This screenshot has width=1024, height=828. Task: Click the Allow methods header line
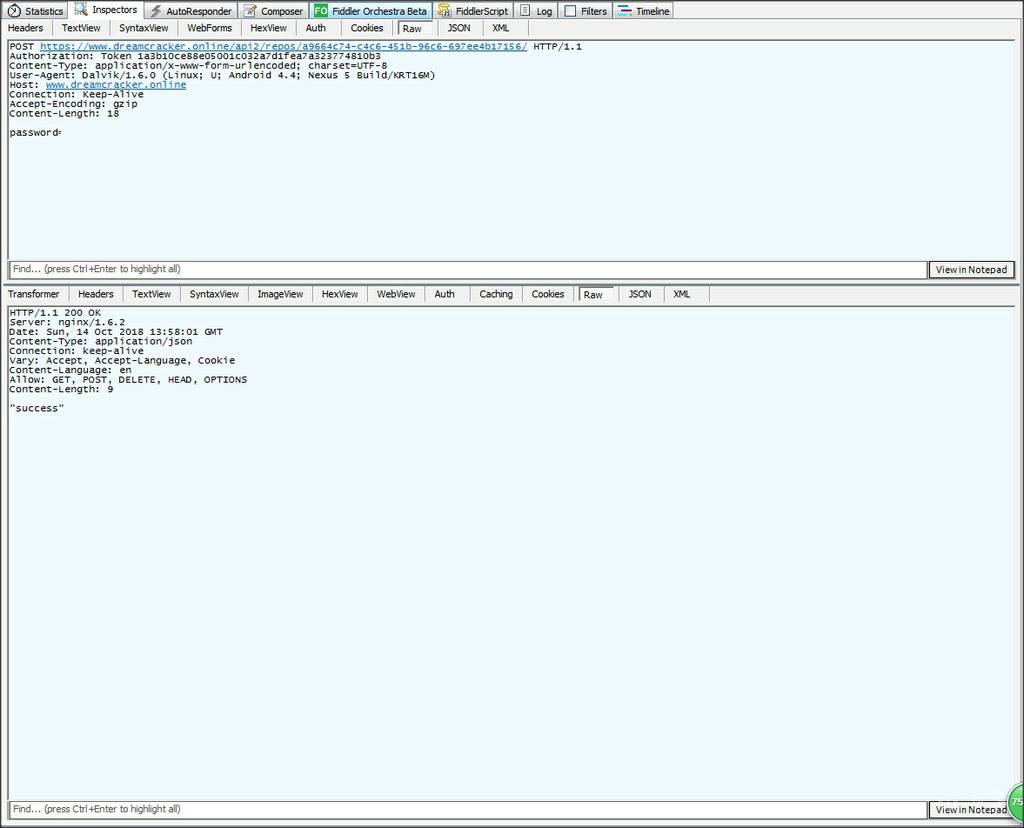128,379
